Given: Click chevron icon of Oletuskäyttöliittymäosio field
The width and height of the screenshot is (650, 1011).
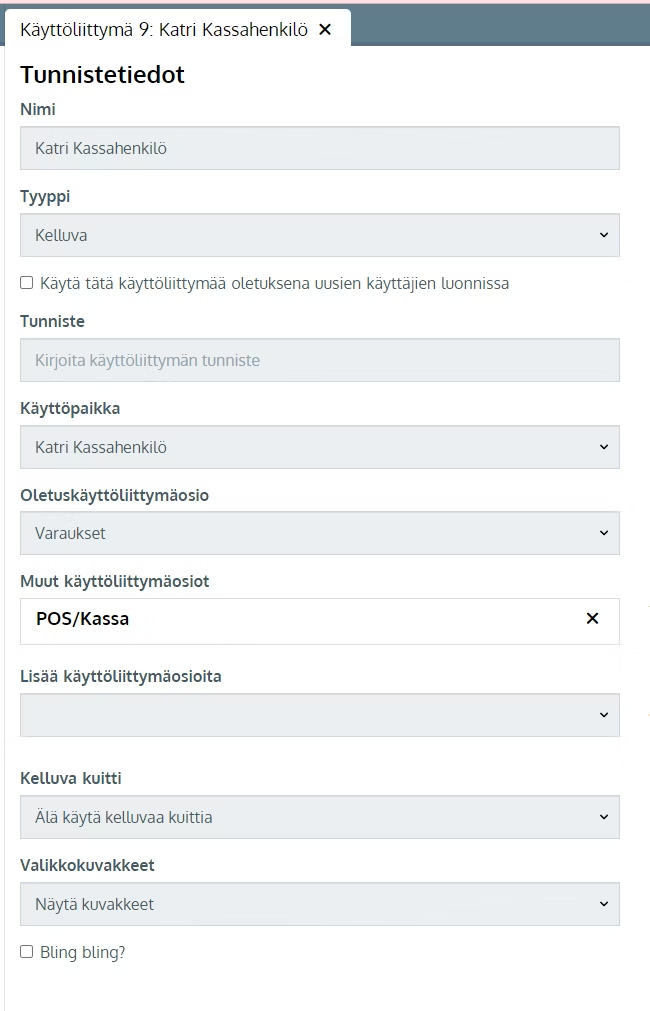Looking at the screenshot, I should coord(604,533).
